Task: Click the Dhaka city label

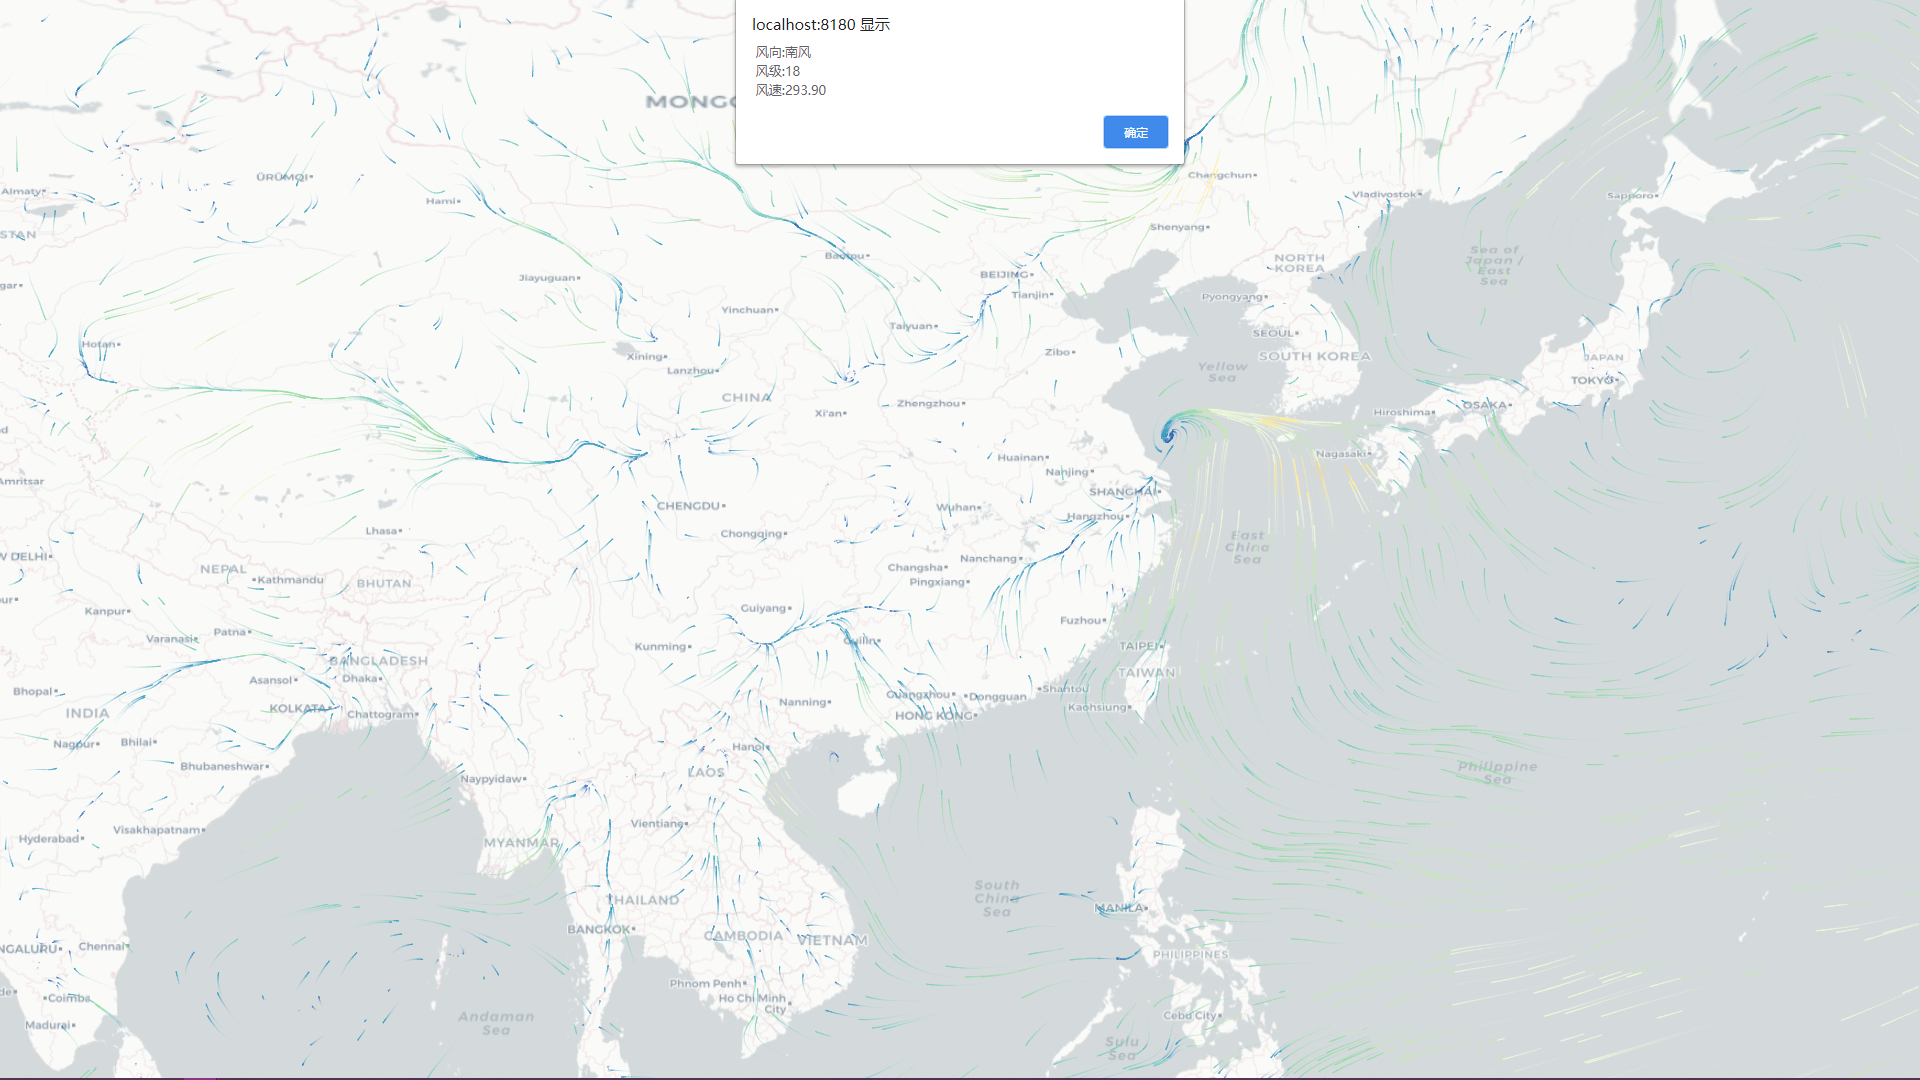Action: 362,678
